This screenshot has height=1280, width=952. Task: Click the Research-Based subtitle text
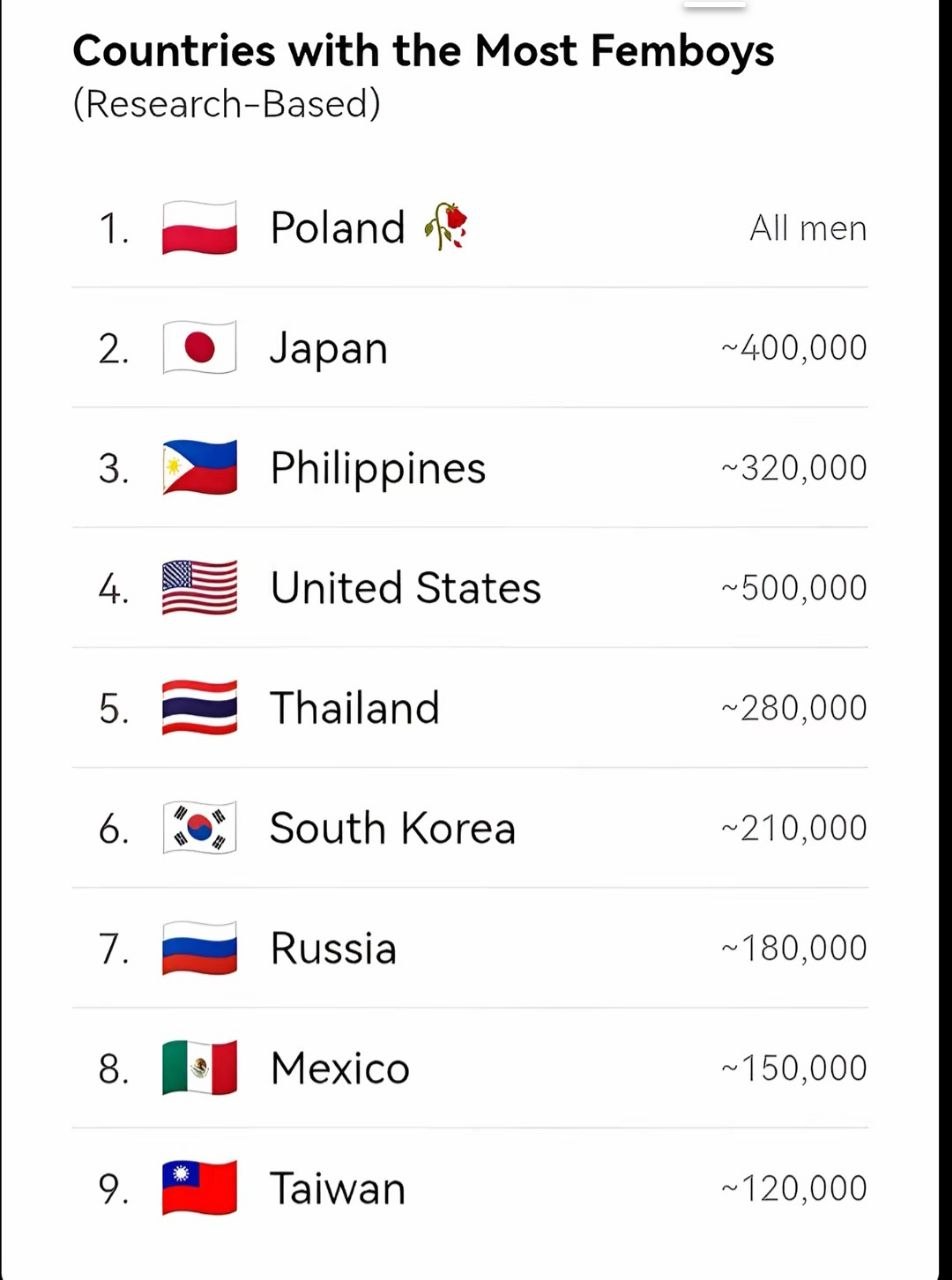227,104
